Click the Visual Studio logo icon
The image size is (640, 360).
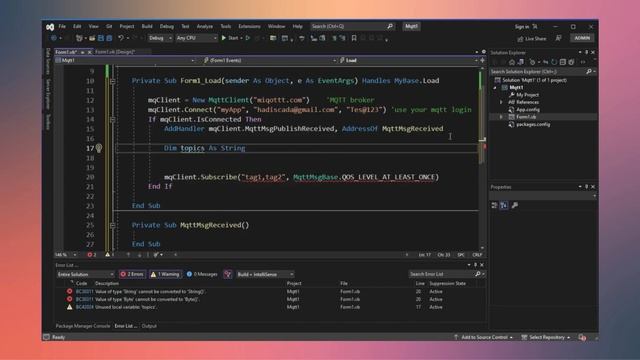click(x=50, y=27)
